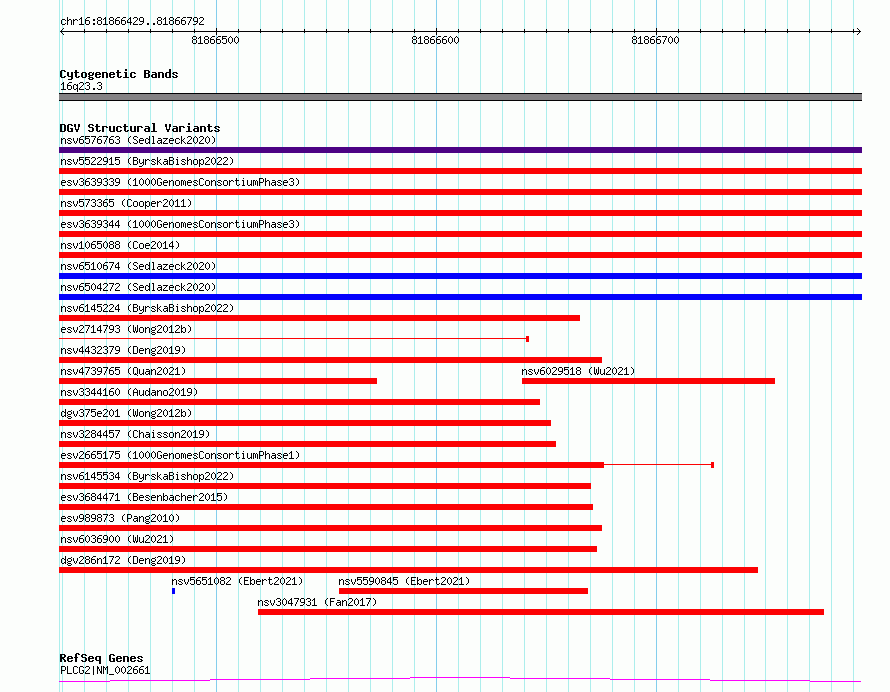
Task: Click the chr16:81866429..81866792 coordinates text
Action: coord(132,22)
